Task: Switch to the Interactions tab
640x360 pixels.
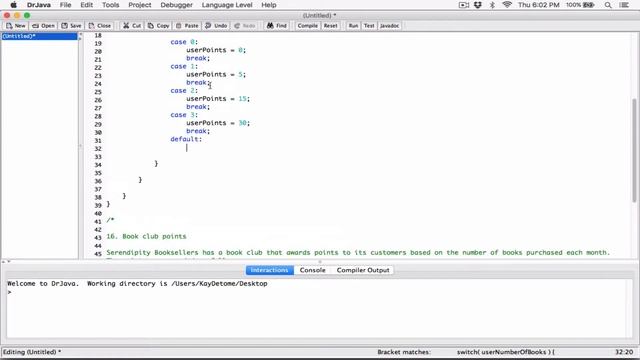Action: (269, 270)
